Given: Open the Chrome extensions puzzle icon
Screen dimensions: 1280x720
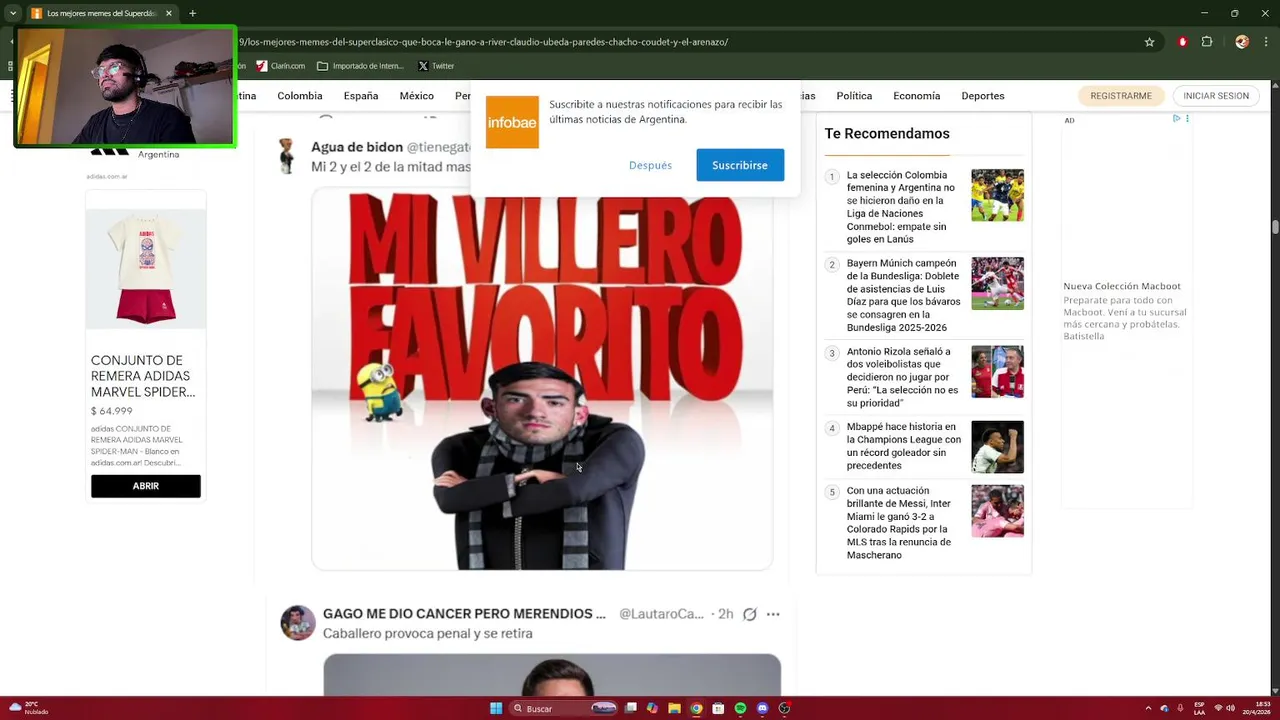Looking at the screenshot, I should click(x=1207, y=42).
